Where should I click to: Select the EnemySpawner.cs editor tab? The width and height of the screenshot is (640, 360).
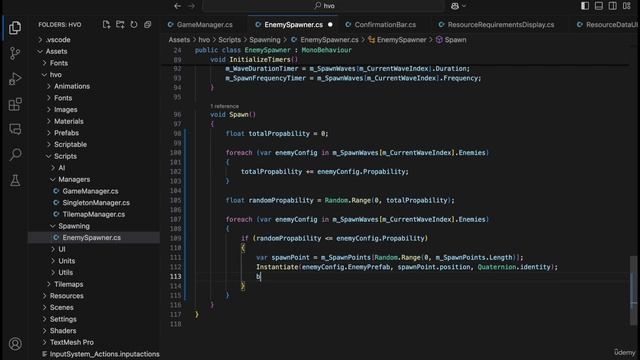[293, 24]
